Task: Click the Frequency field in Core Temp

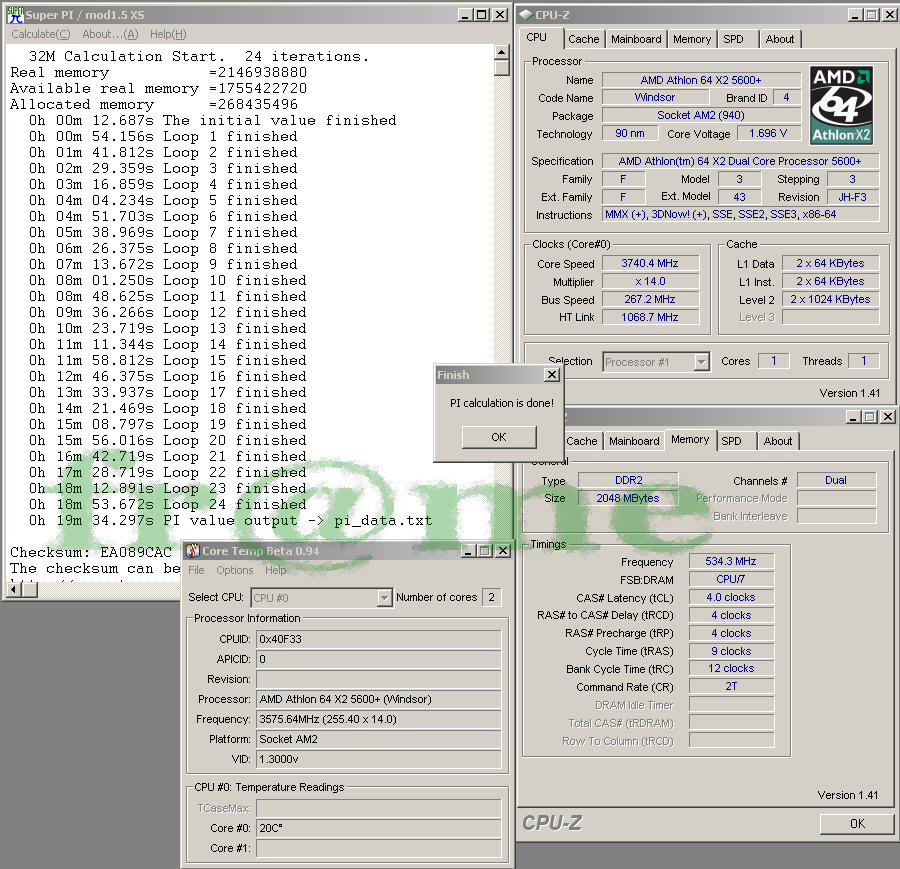Action: [x=379, y=719]
